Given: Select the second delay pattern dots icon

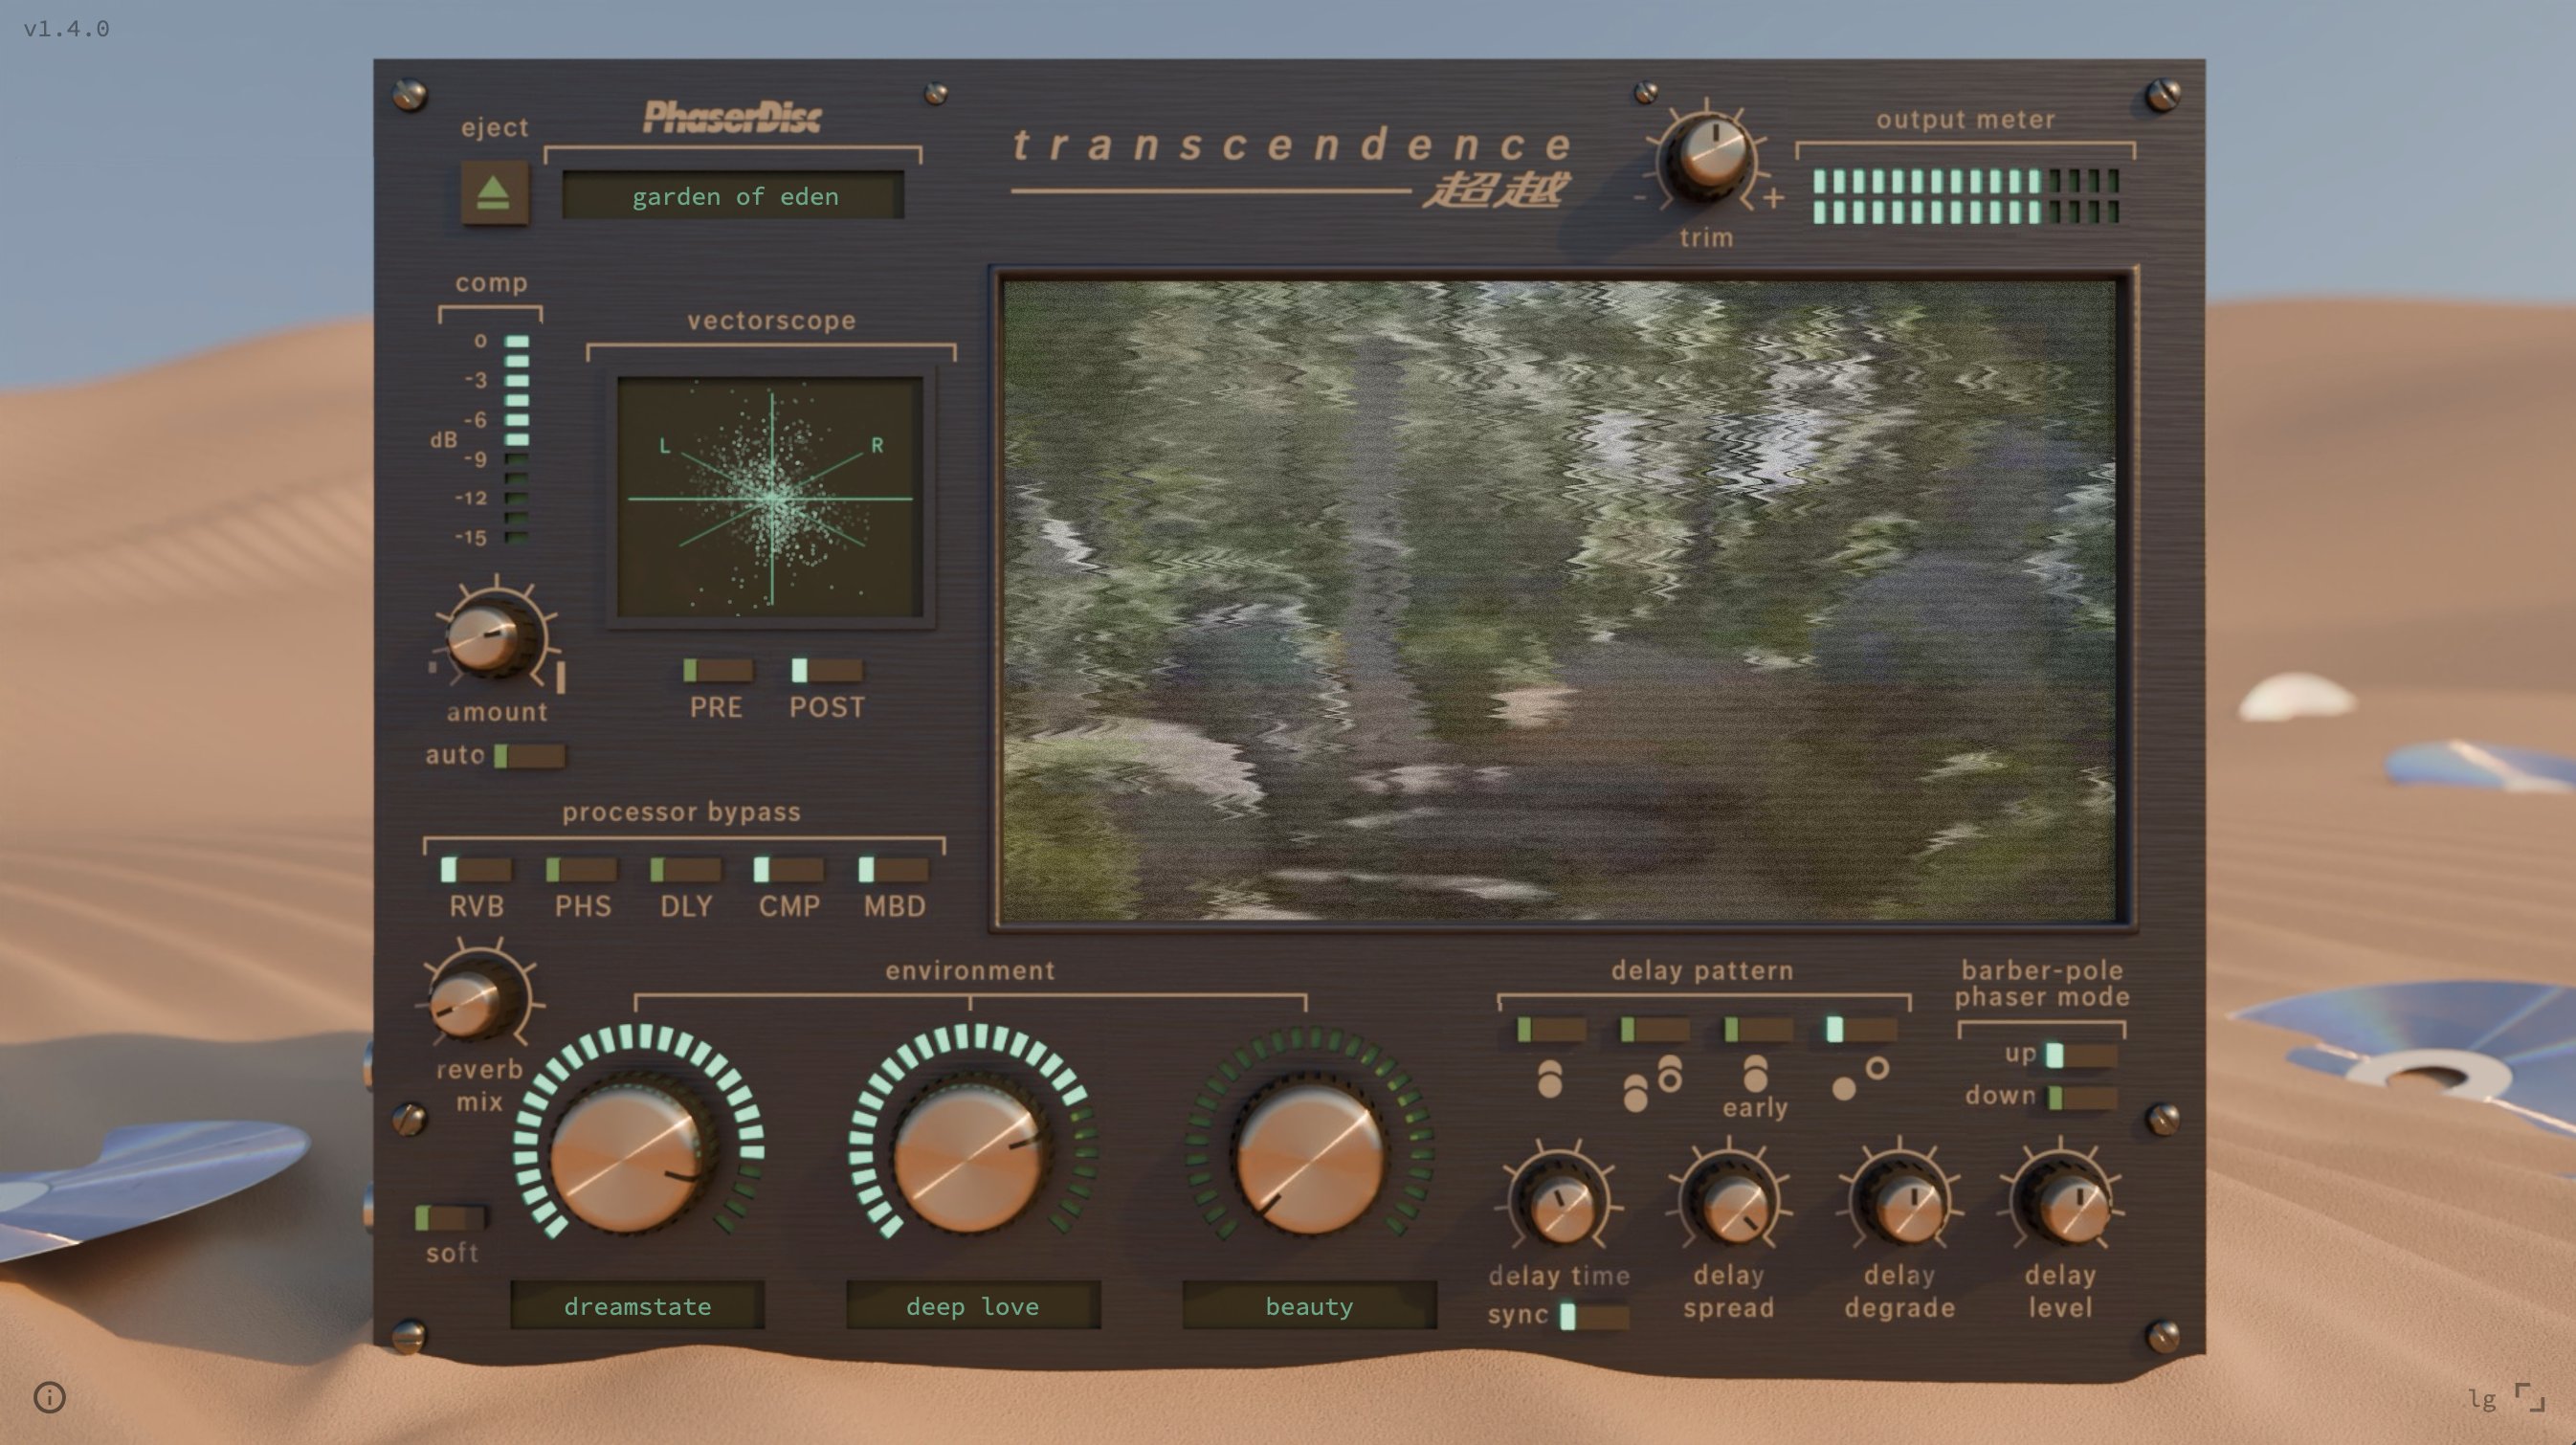Looking at the screenshot, I should (x=1652, y=1083).
